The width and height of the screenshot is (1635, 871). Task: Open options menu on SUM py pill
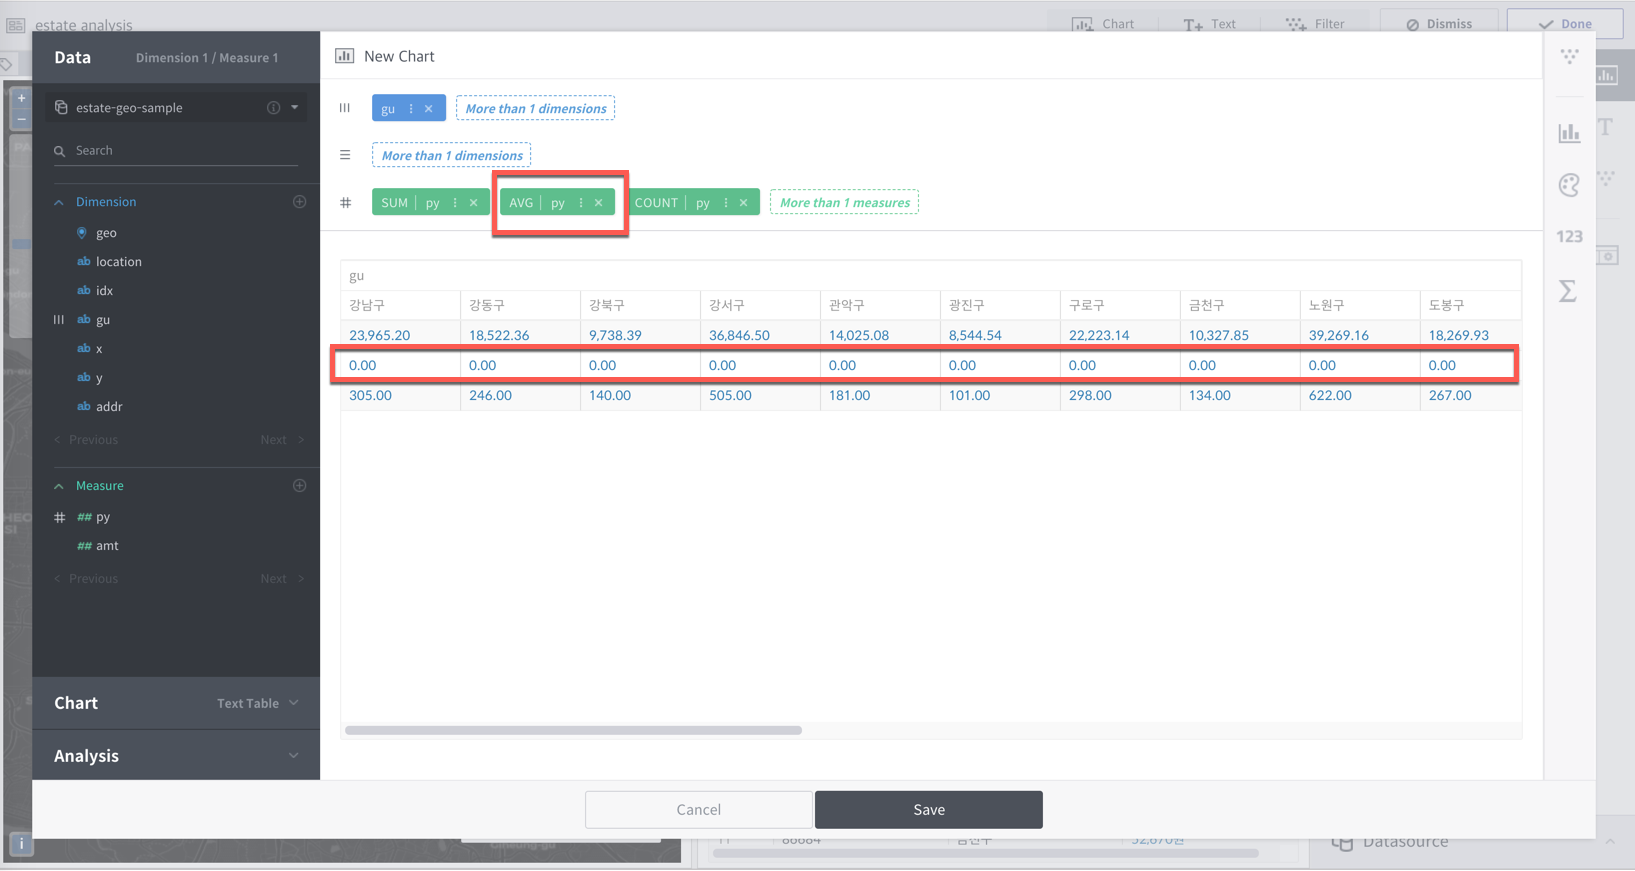455,202
